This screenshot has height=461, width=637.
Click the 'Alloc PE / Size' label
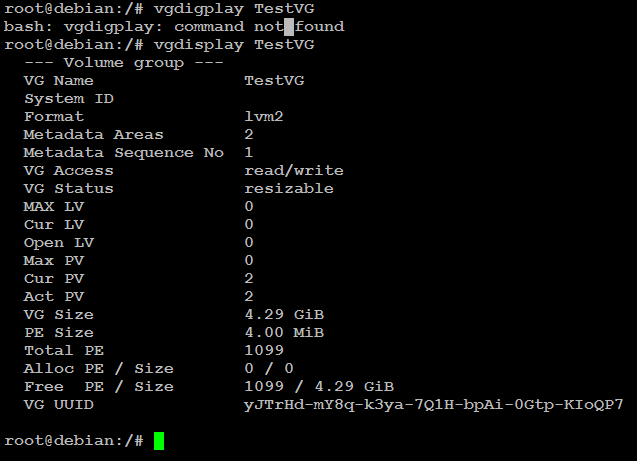pyautogui.click(x=99, y=368)
